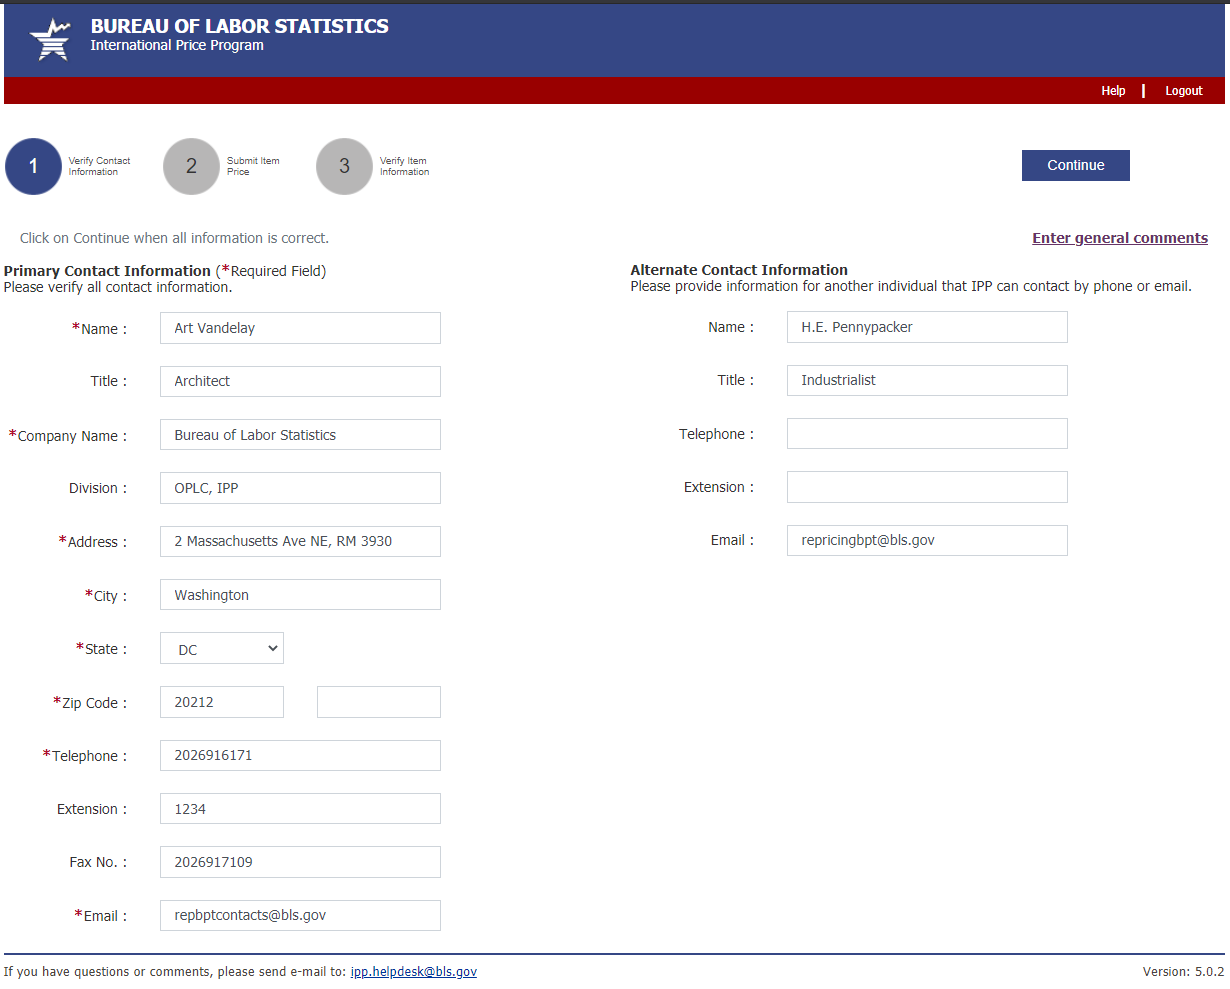Click the primary Extension field 1234
Viewport: 1230px width, 989px height.
coord(300,809)
